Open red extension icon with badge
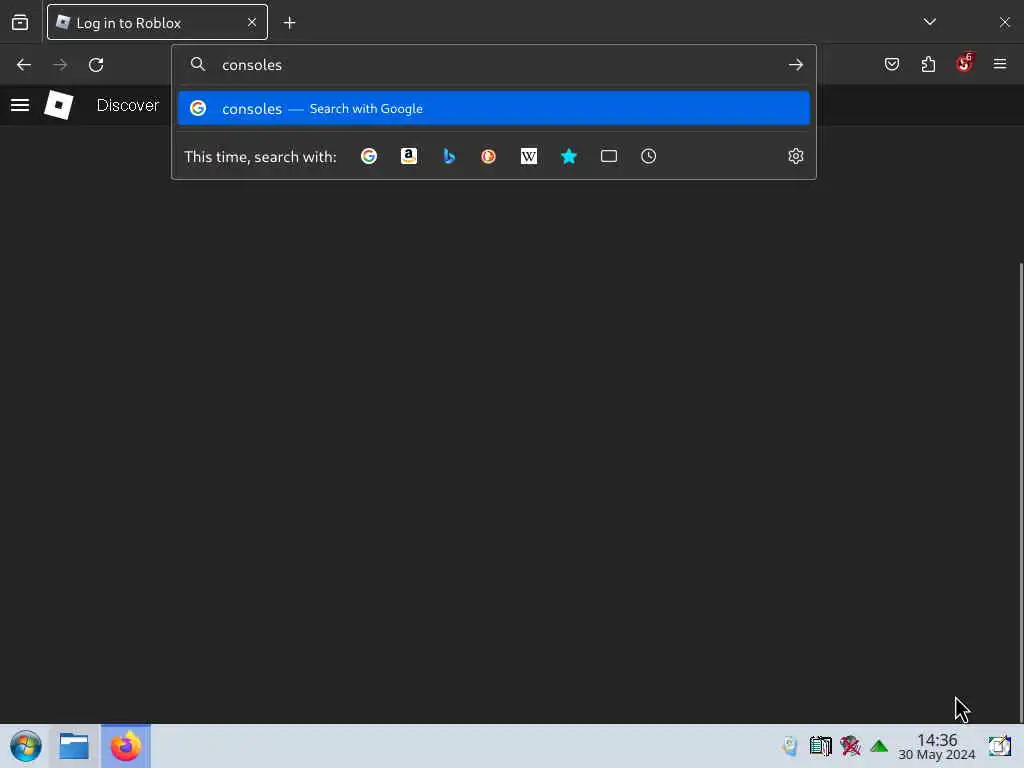Viewport: 1024px width, 768px height. [965, 63]
